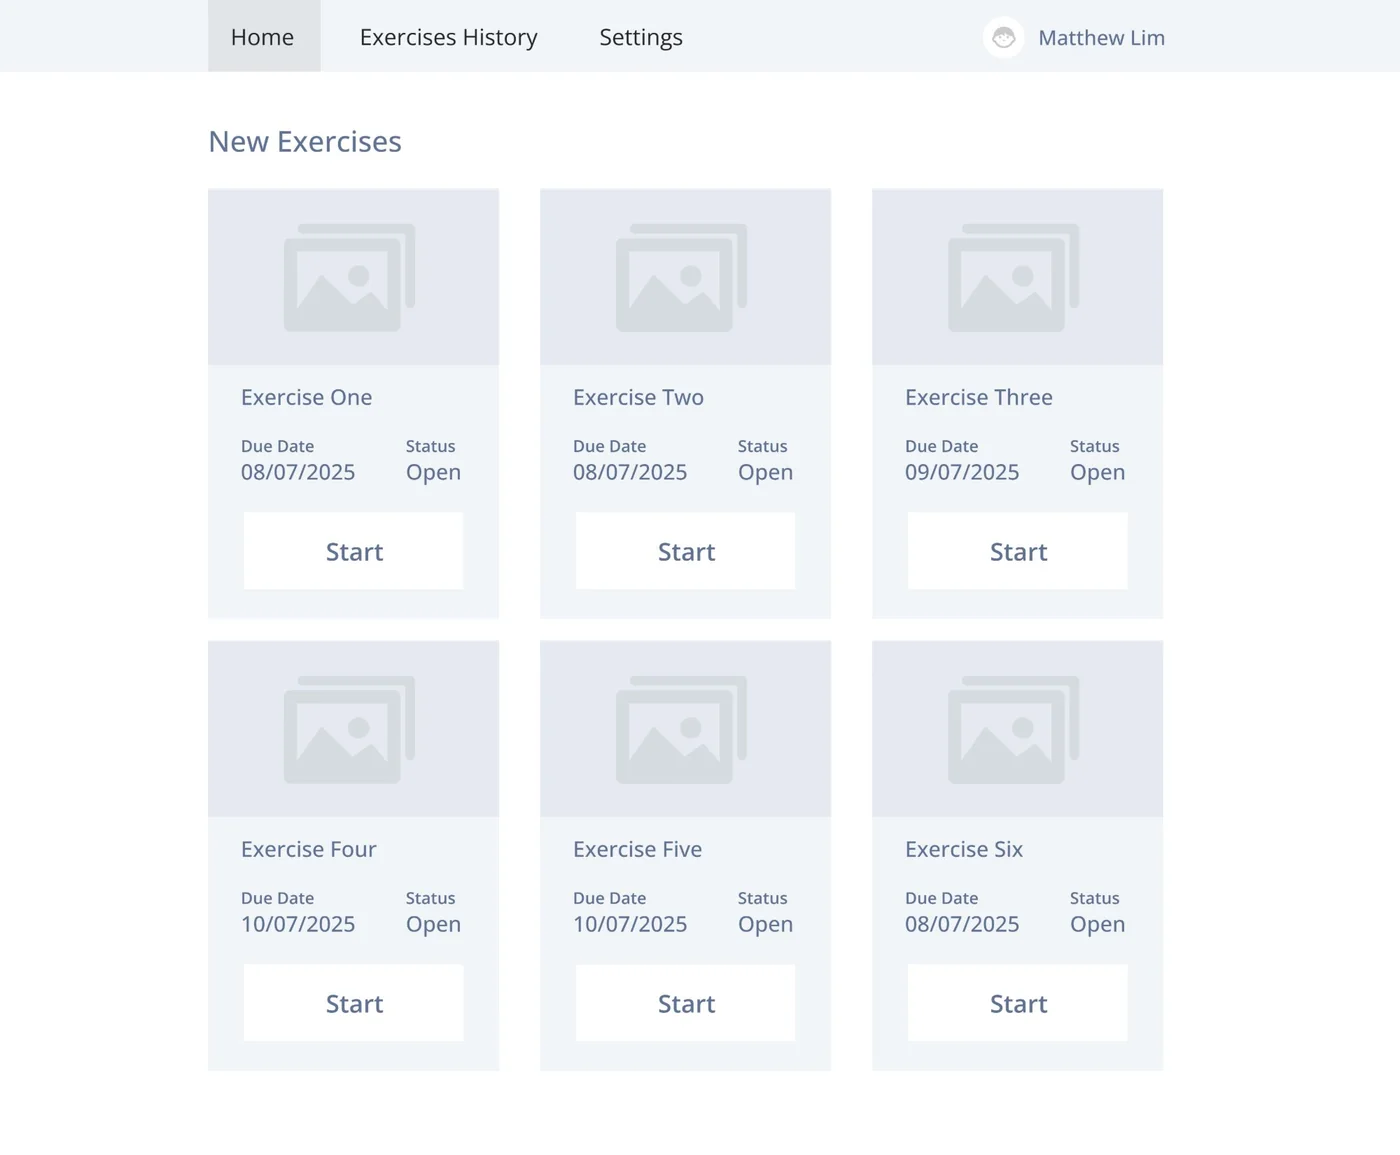Click the 09/07/2025 due date of Exercise Three
Screen dimensions: 1400x1155
962,472
